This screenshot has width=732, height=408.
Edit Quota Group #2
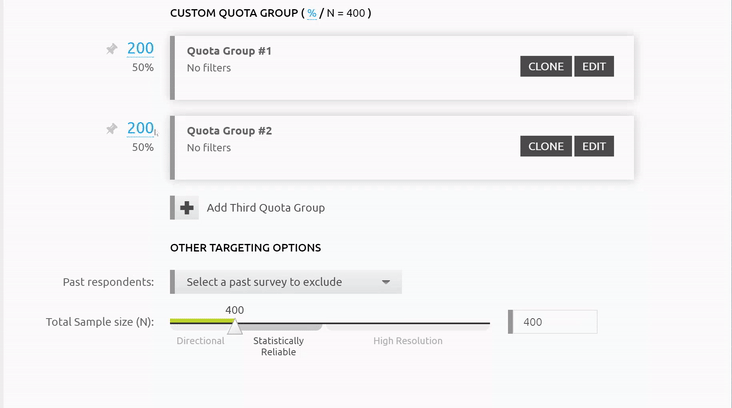point(594,146)
